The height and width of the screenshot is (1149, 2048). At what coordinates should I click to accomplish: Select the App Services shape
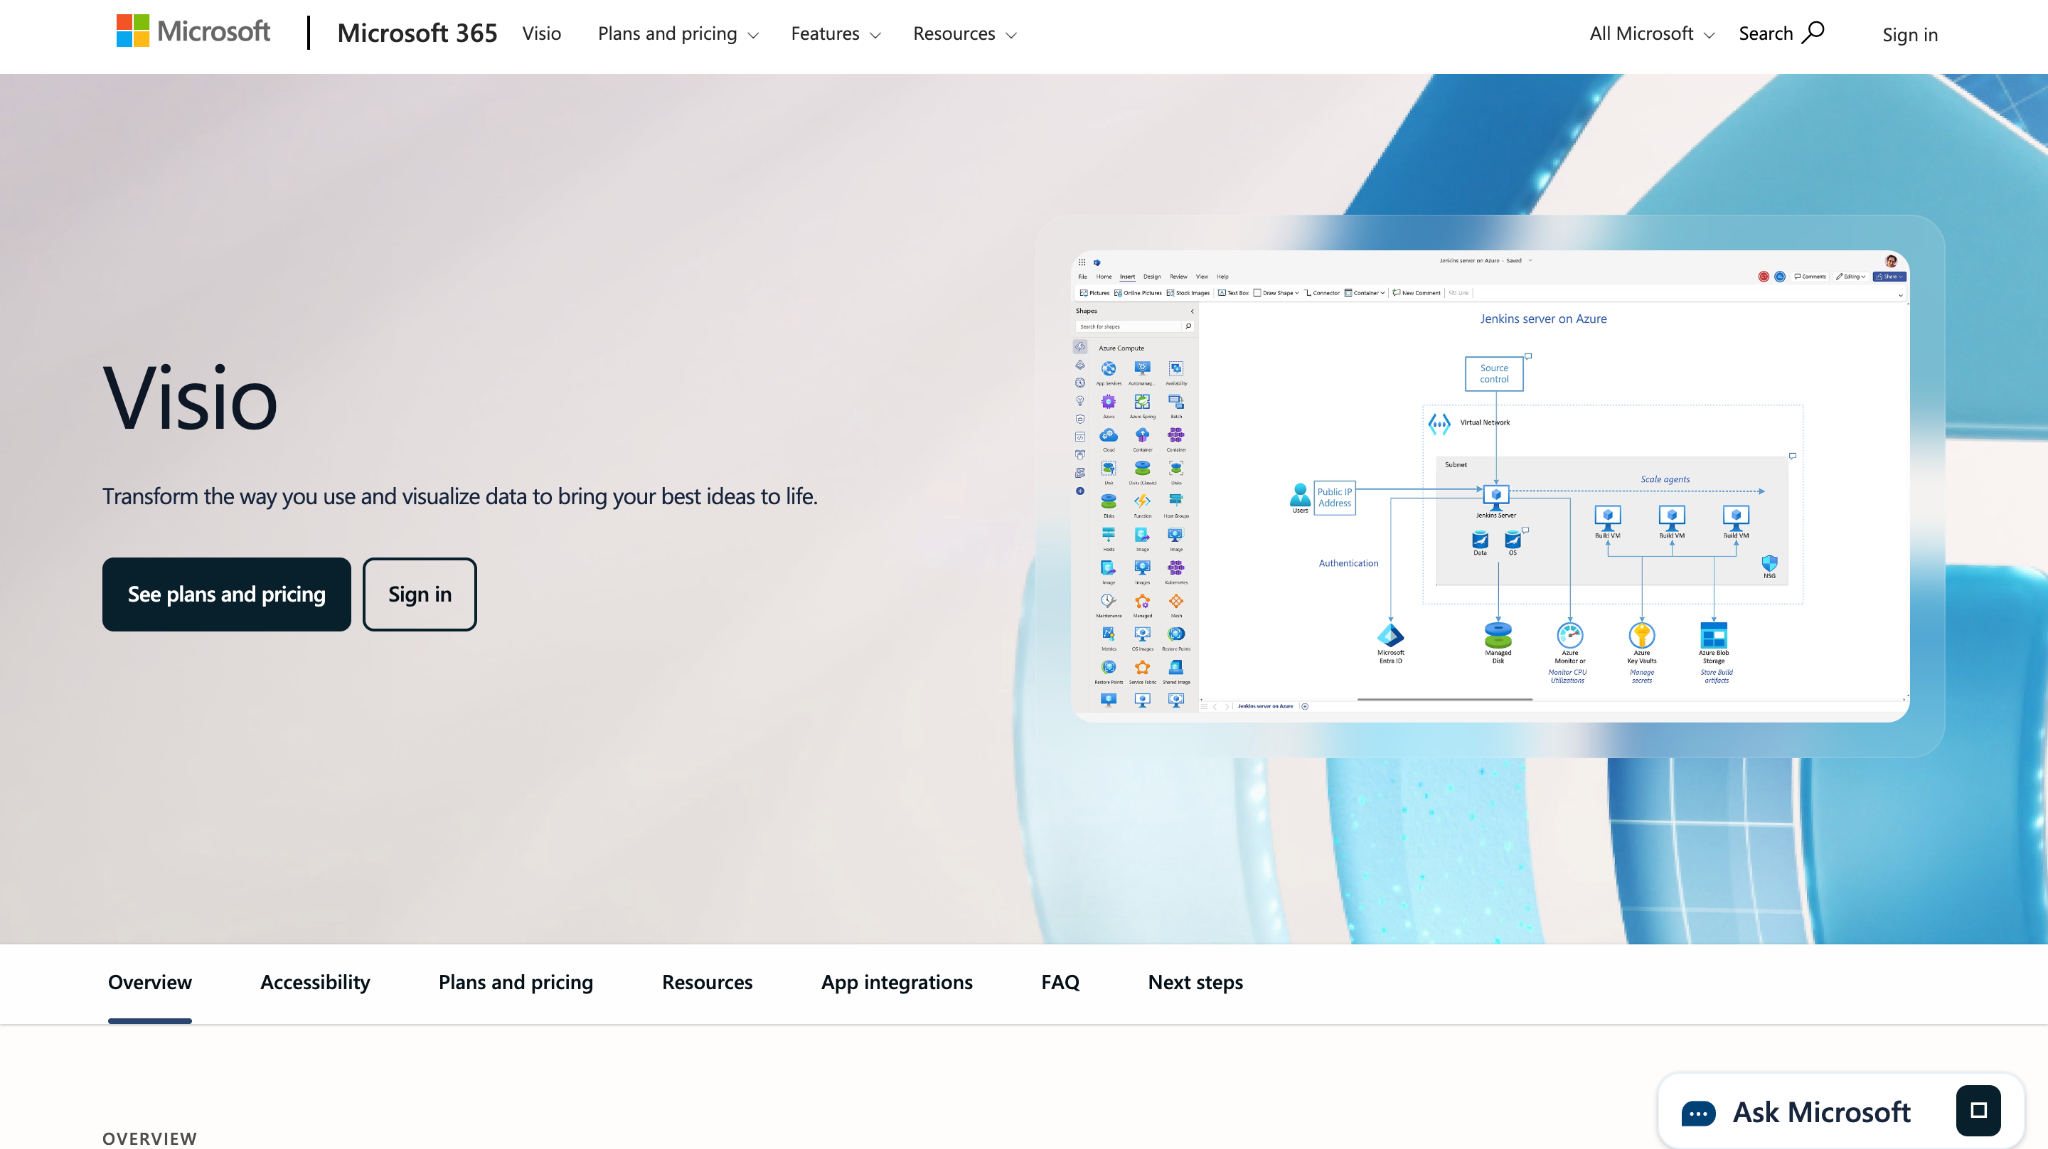pyautogui.click(x=1108, y=370)
